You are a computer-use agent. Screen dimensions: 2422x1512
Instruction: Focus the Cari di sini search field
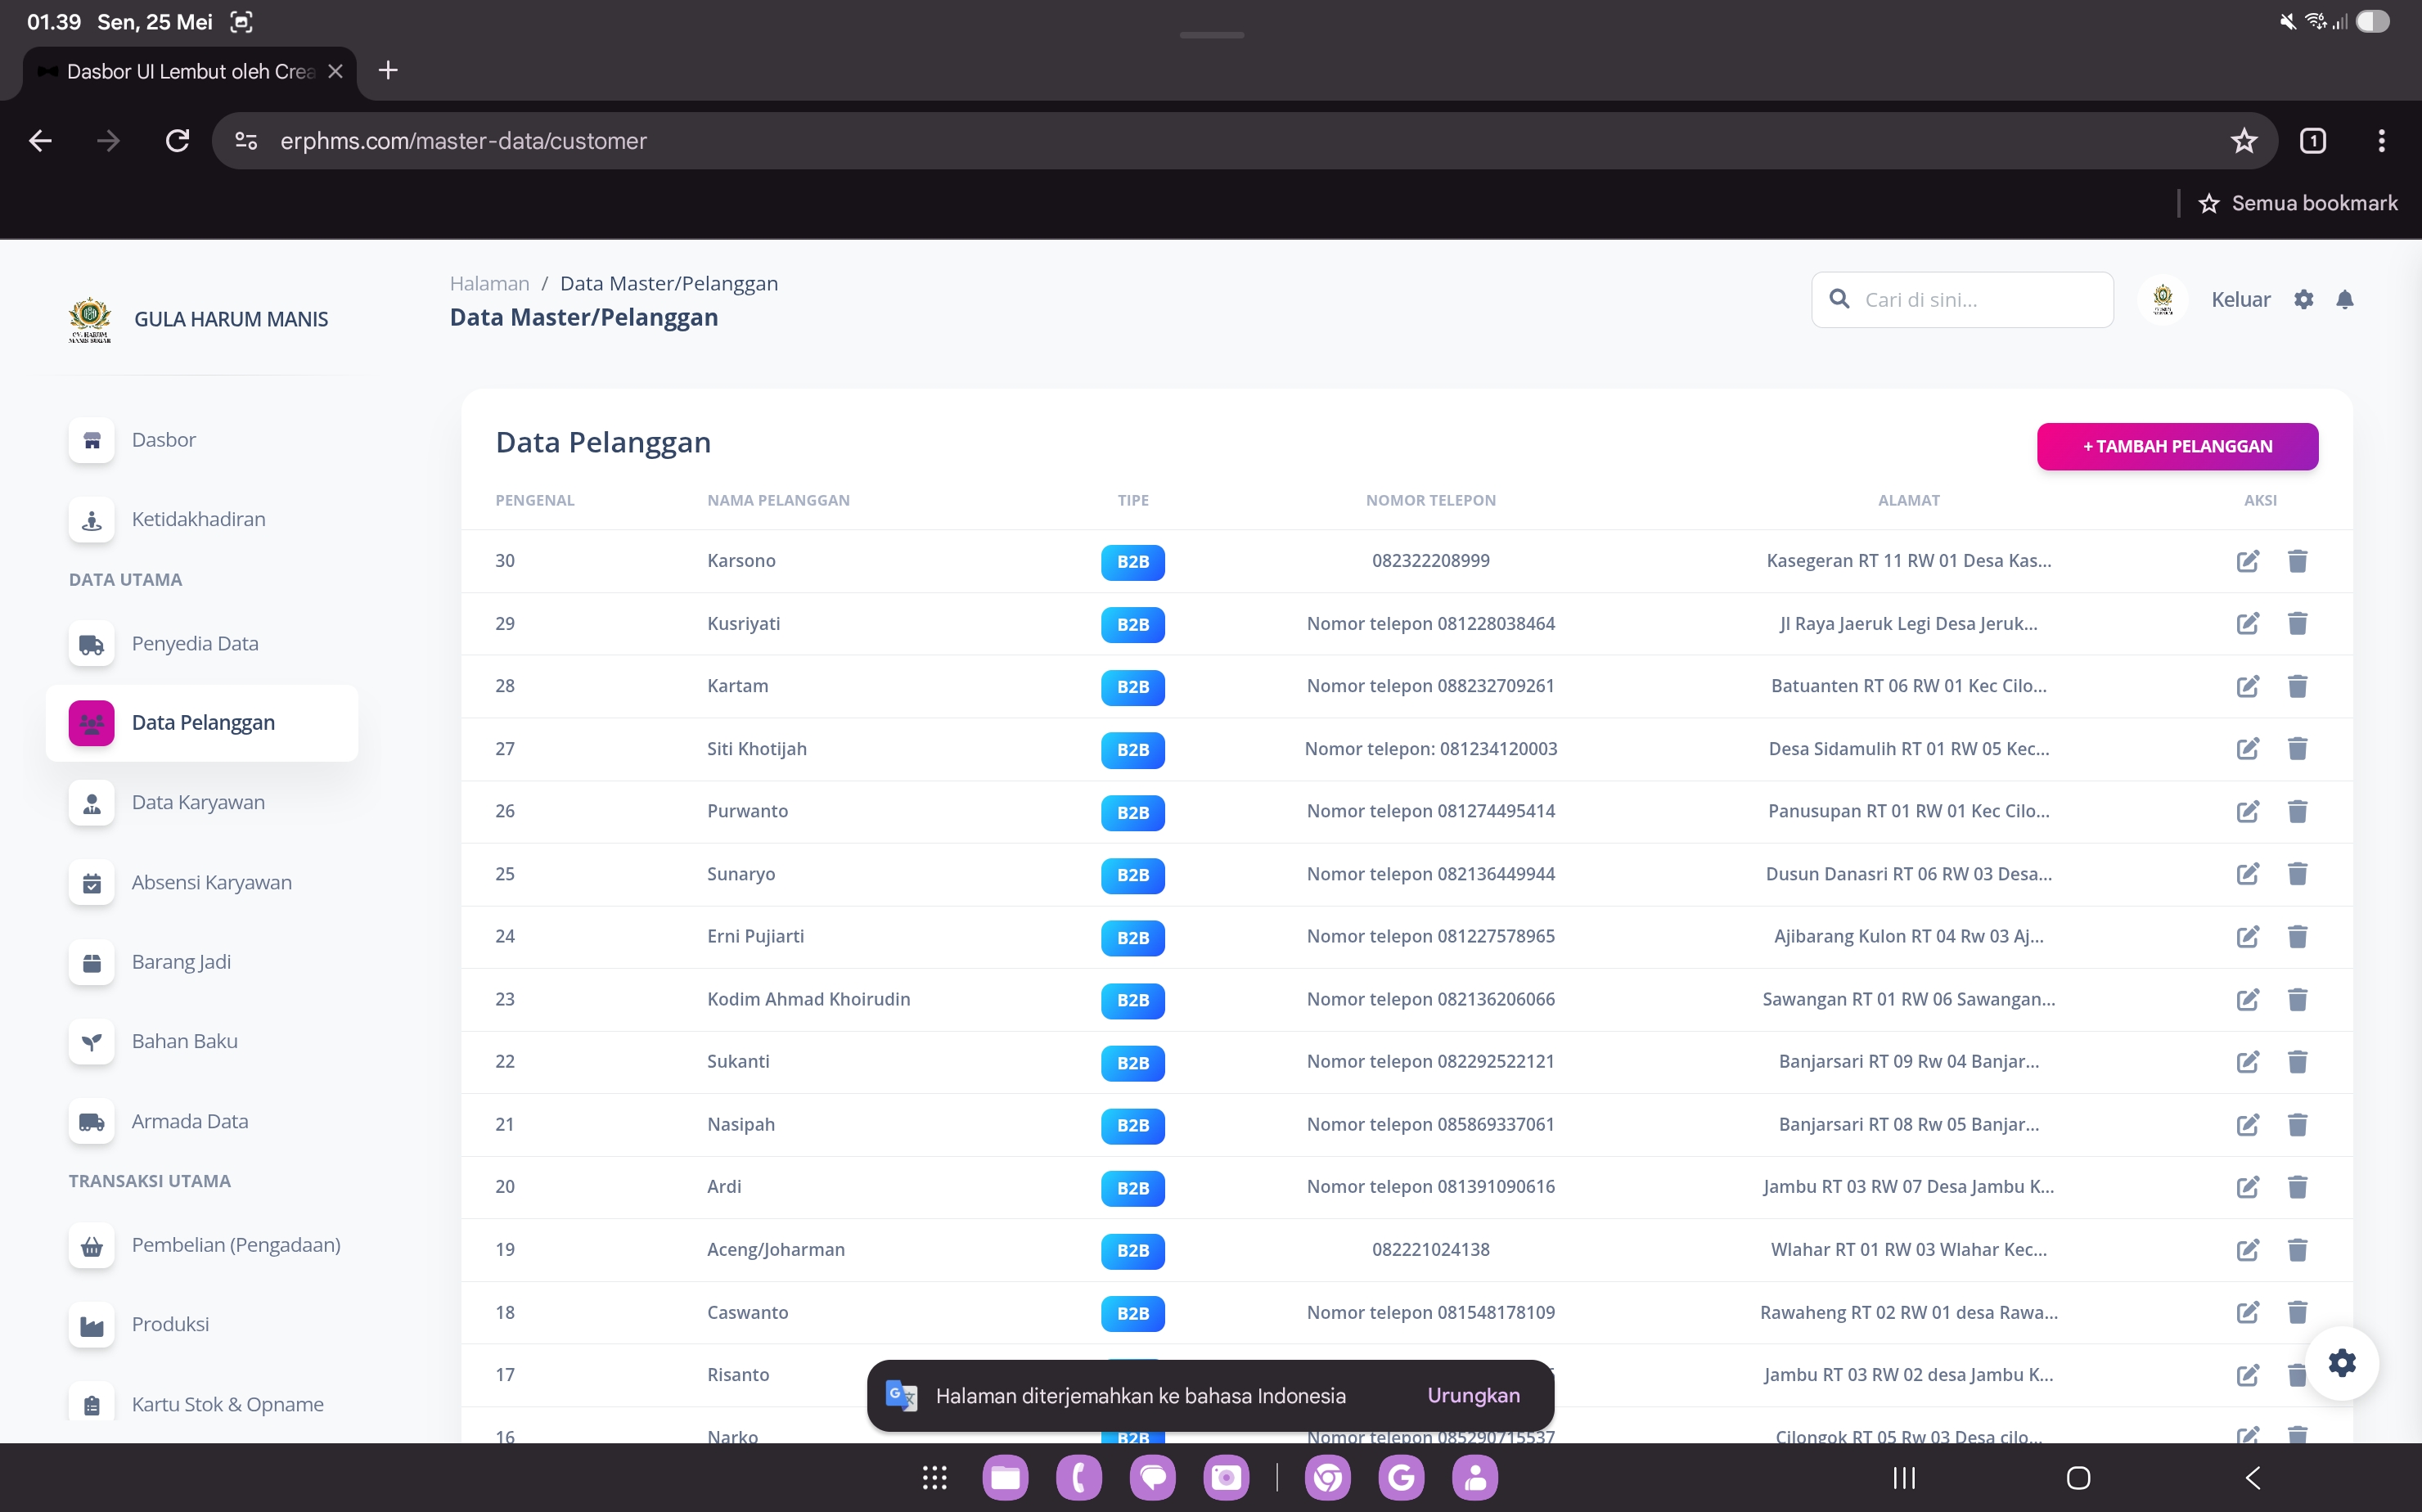[x=1962, y=299]
